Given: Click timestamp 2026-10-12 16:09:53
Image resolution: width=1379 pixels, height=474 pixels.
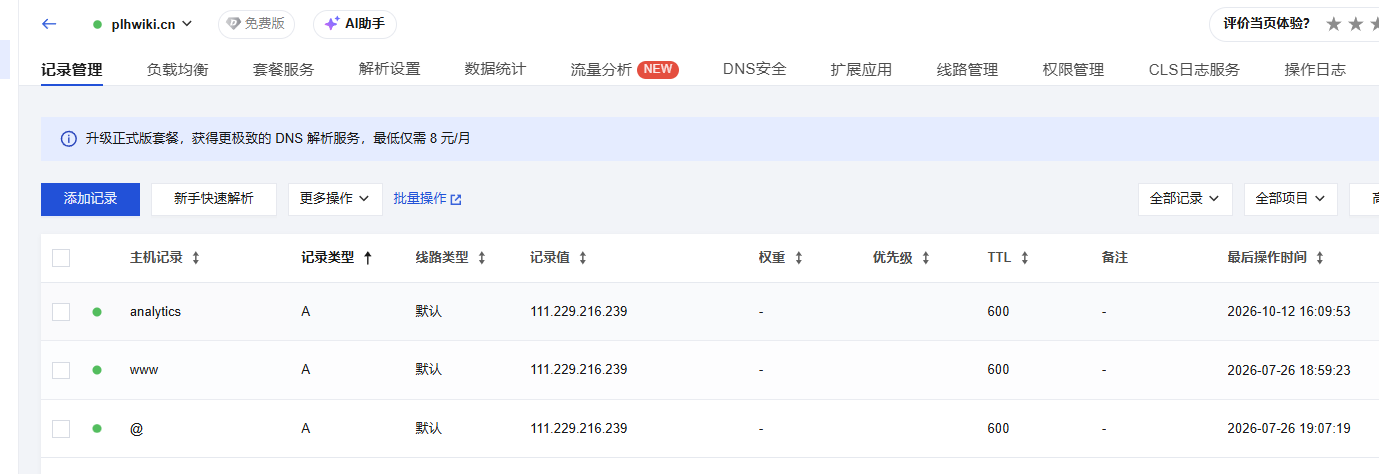Looking at the screenshot, I should click(x=1289, y=312).
